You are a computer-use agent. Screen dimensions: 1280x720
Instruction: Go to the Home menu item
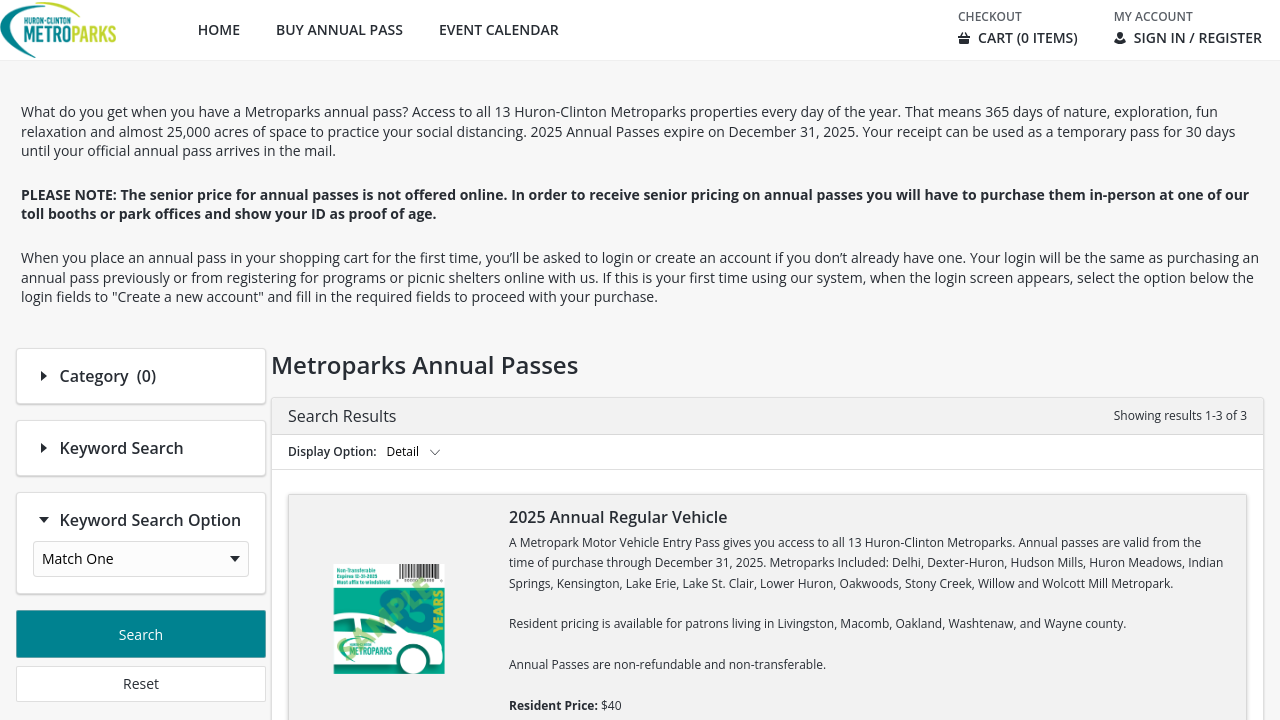point(219,30)
